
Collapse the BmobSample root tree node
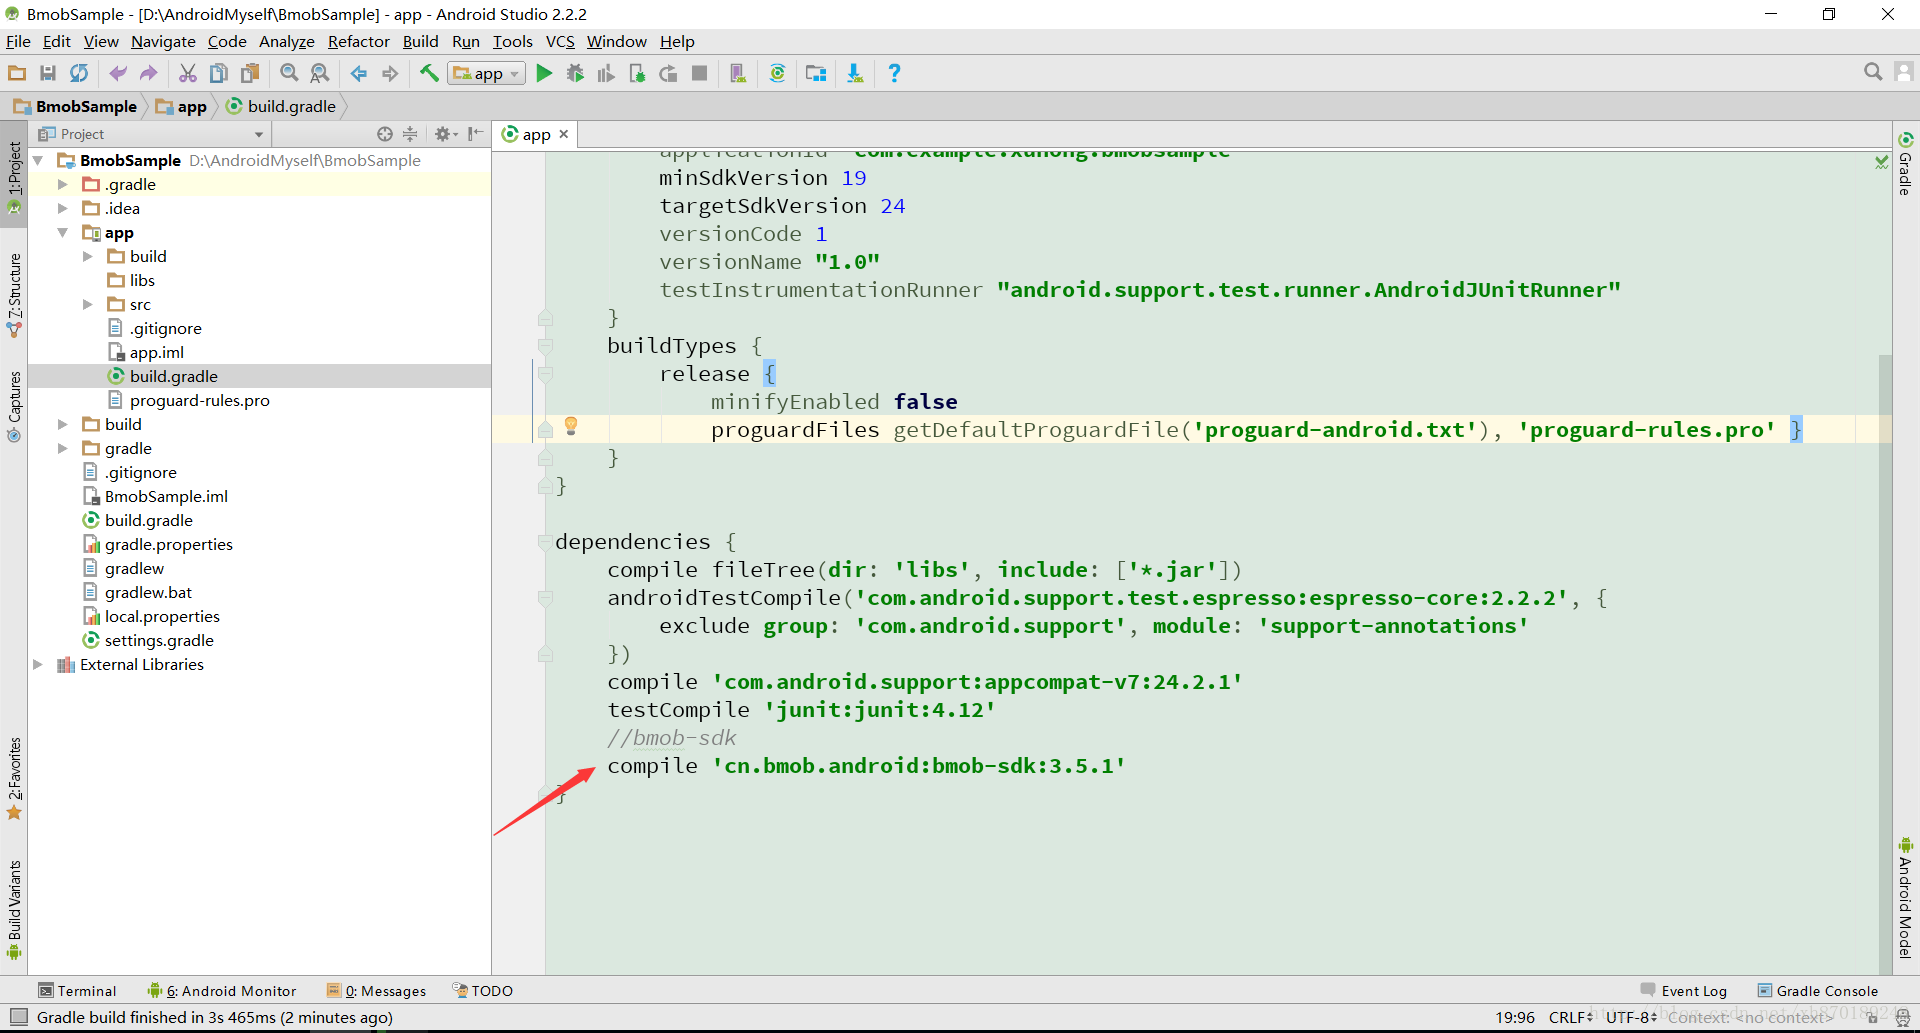38,160
